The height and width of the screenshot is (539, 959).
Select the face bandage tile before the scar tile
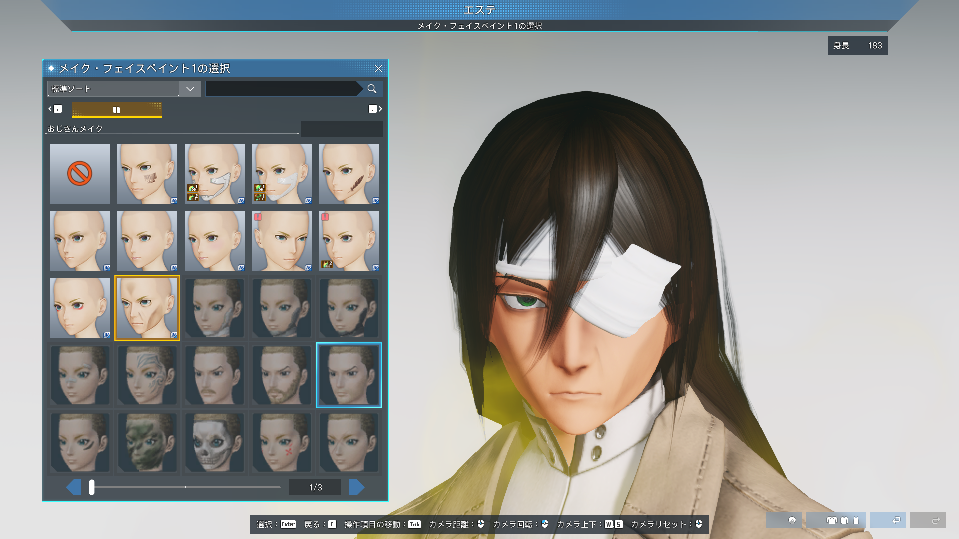[x=281, y=174]
